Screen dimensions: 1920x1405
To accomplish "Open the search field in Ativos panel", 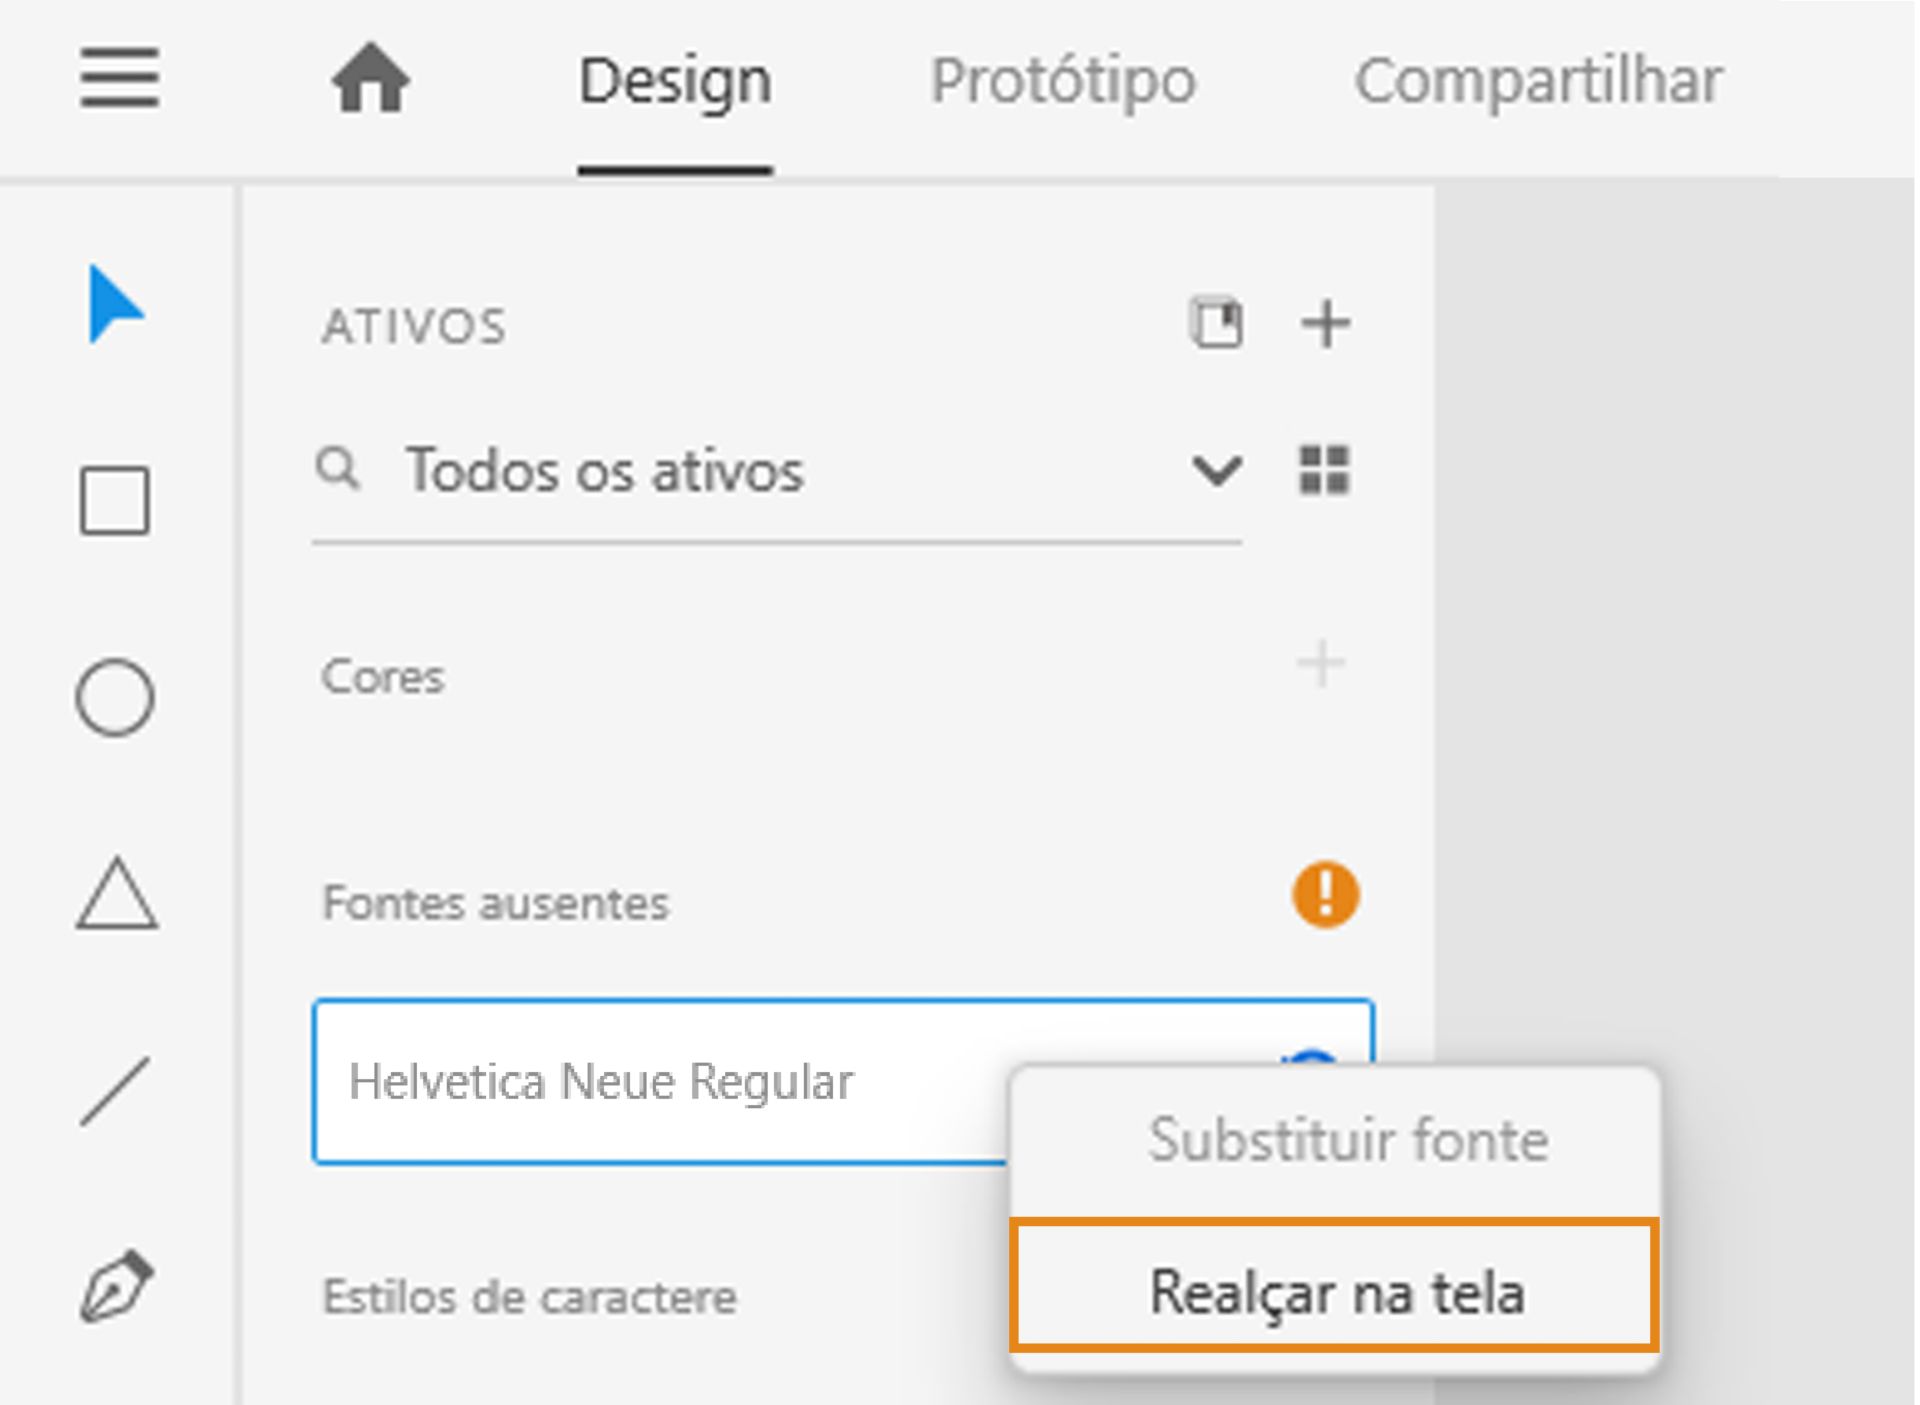I will click(x=339, y=470).
